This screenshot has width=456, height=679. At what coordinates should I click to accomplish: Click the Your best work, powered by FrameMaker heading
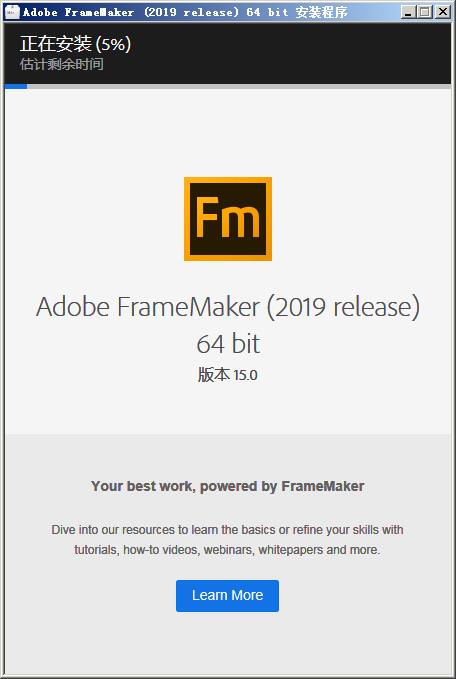coord(228,486)
